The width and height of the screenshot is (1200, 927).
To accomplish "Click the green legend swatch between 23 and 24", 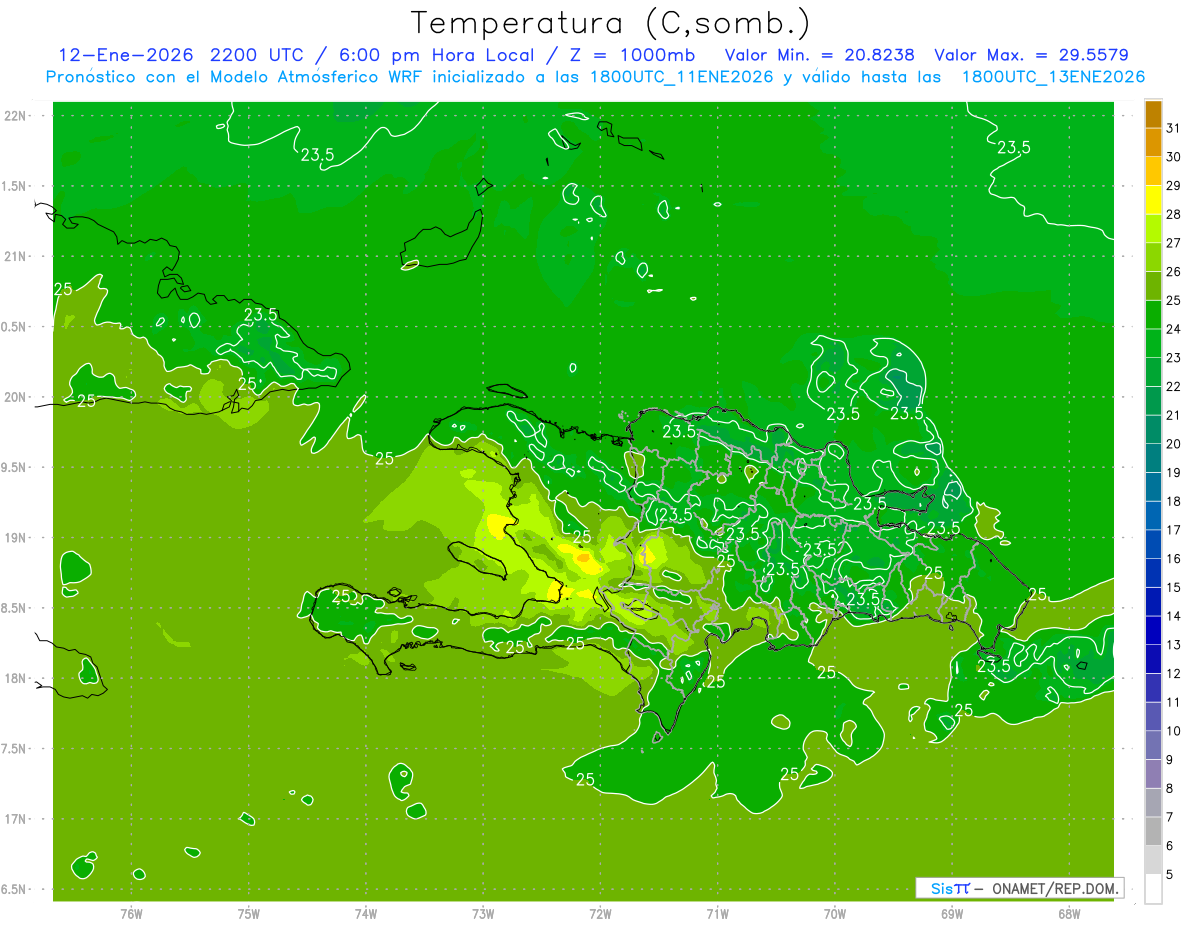I will tap(1153, 343).
